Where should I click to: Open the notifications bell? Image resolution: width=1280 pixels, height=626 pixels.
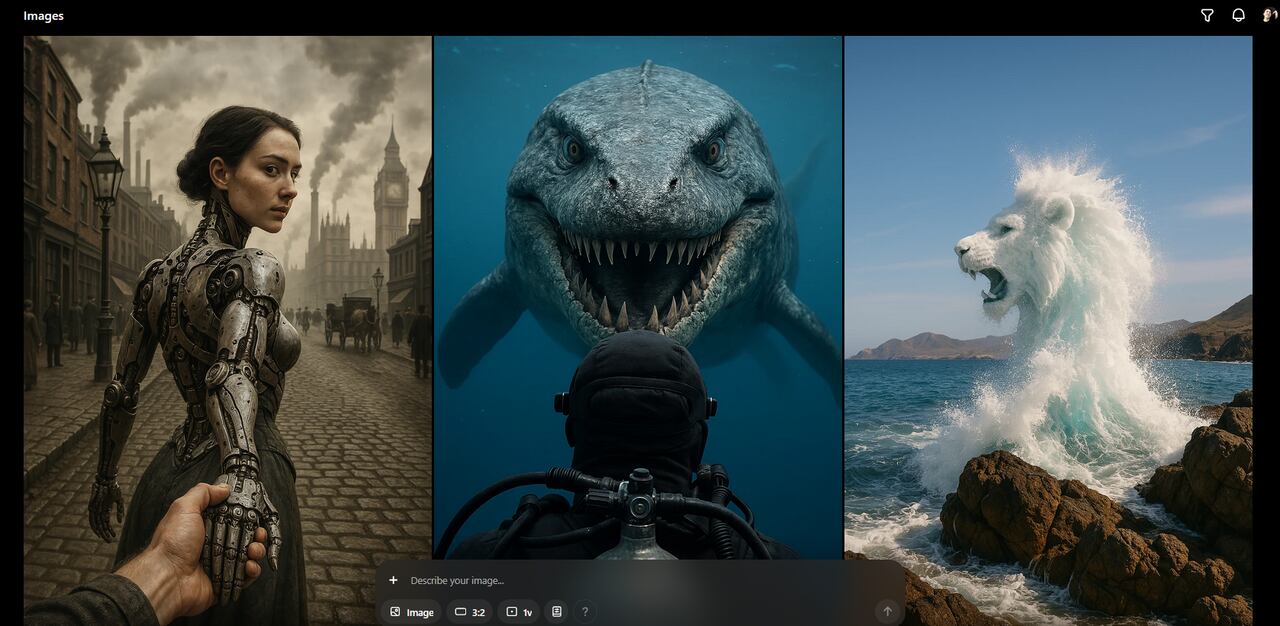click(1238, 15)
